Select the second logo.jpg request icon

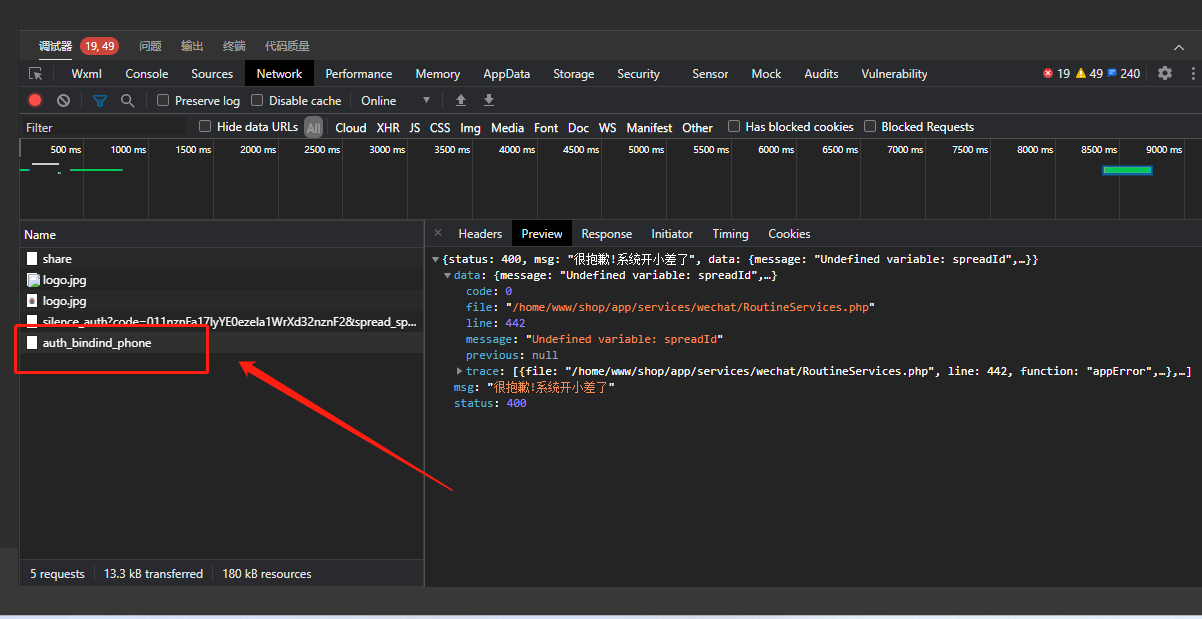(x=33, y=300)
